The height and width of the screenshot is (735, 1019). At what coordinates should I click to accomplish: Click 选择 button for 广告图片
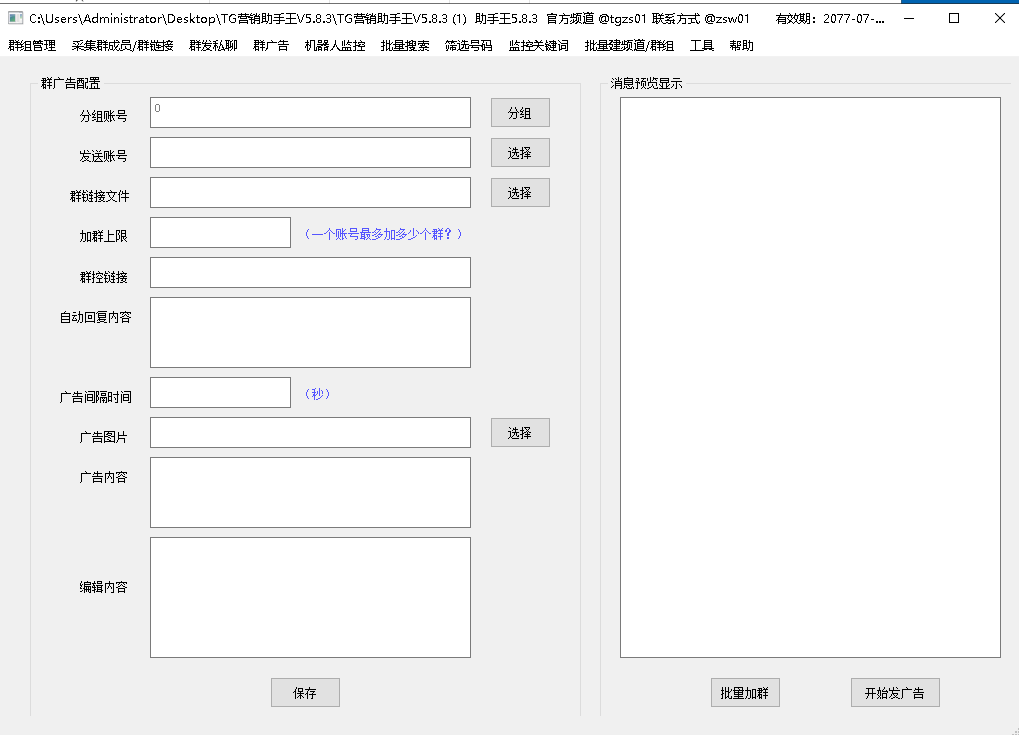519,433
